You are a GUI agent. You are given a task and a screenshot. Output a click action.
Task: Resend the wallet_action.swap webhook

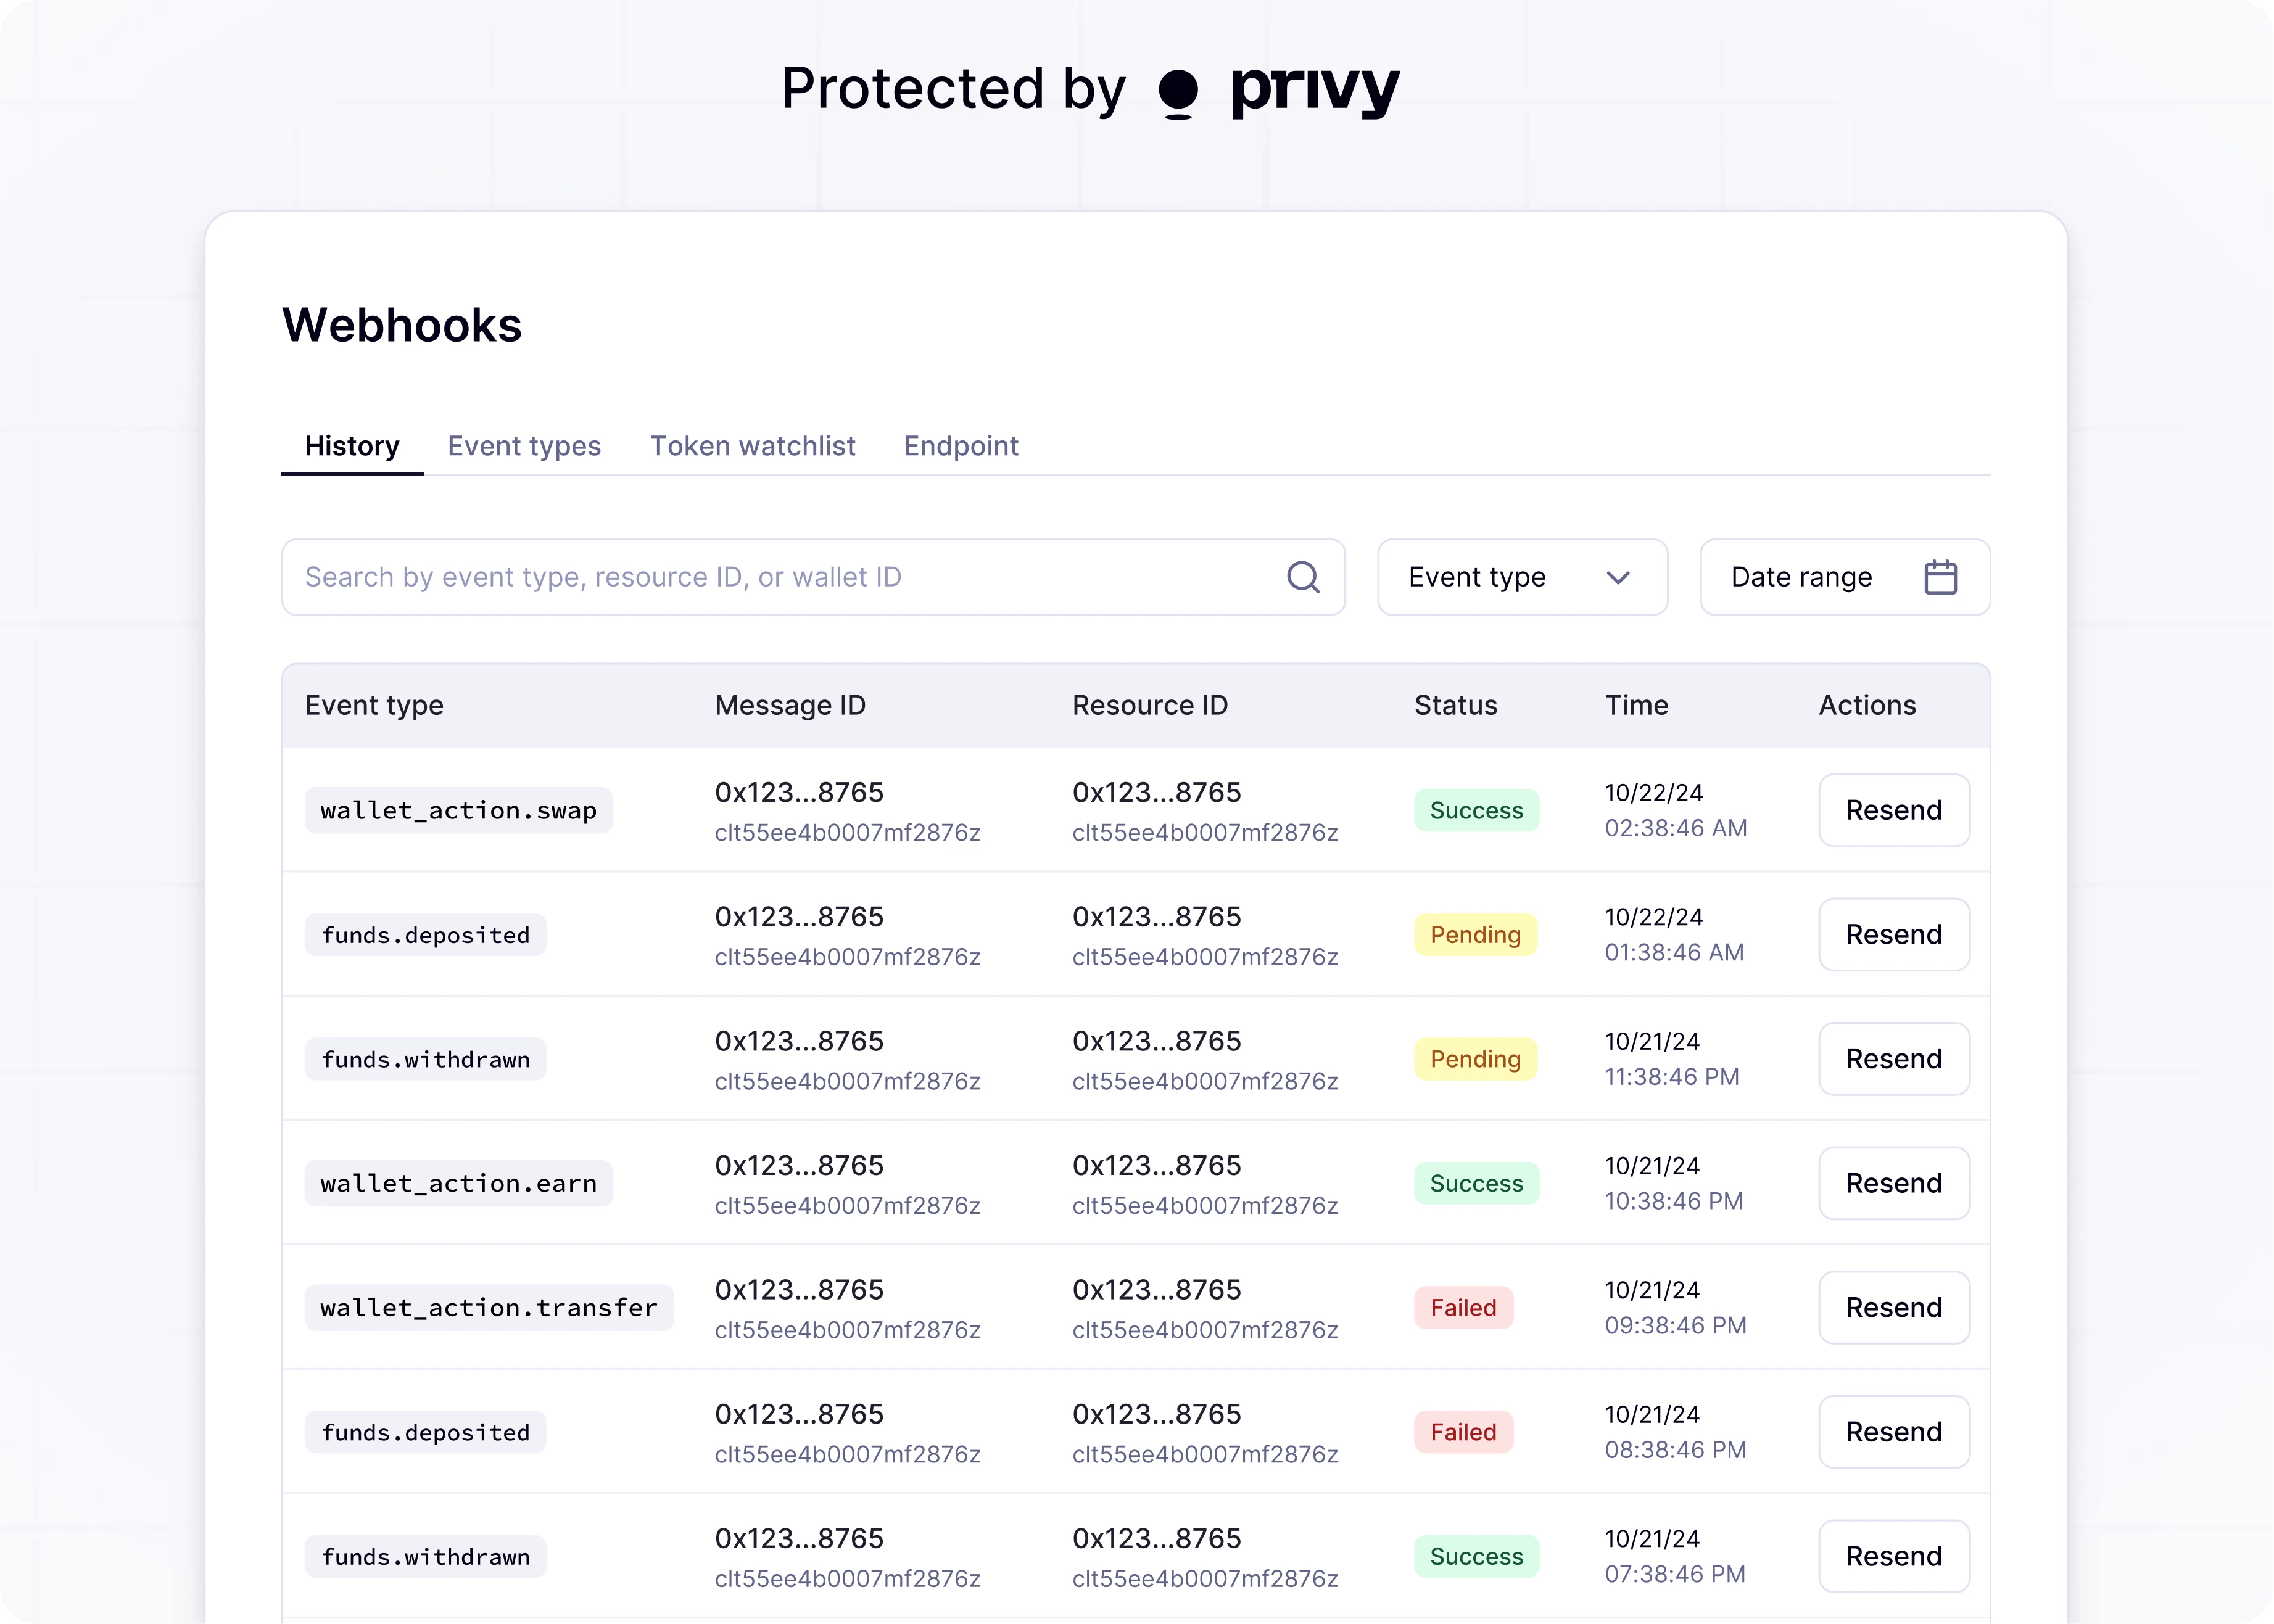point(1894,810)
